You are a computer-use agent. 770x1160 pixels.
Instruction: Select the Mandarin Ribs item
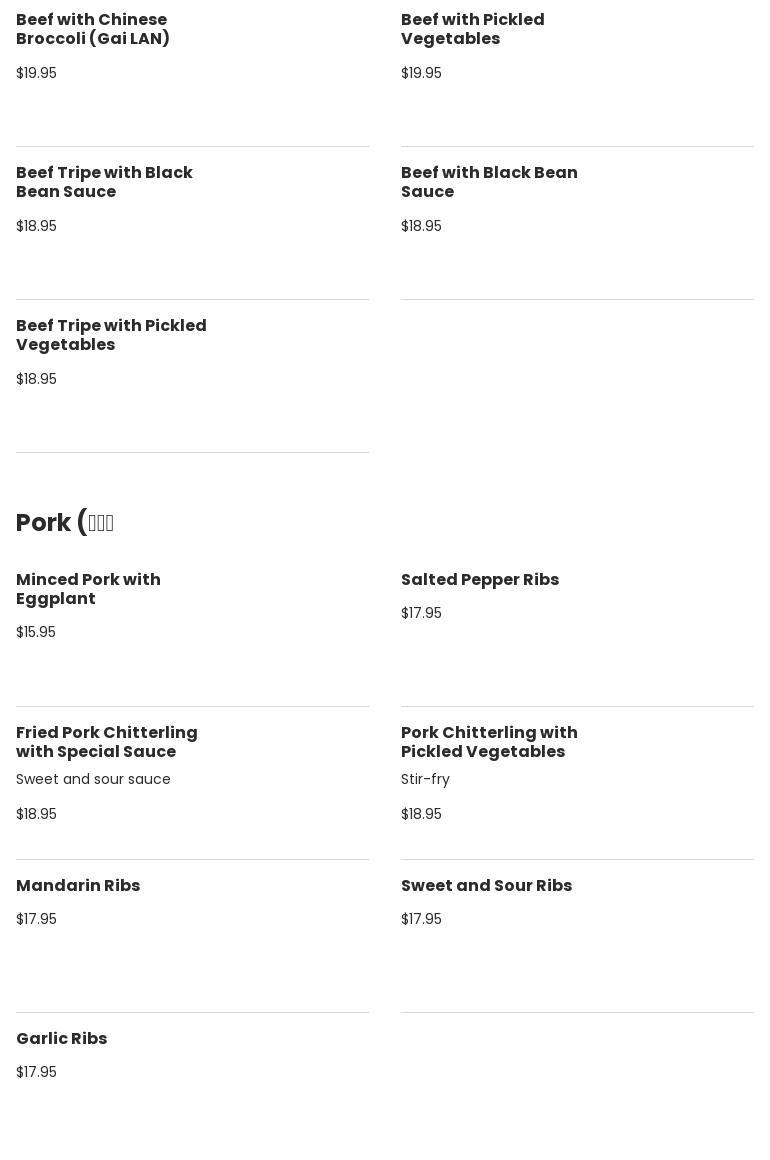[78, 886]
